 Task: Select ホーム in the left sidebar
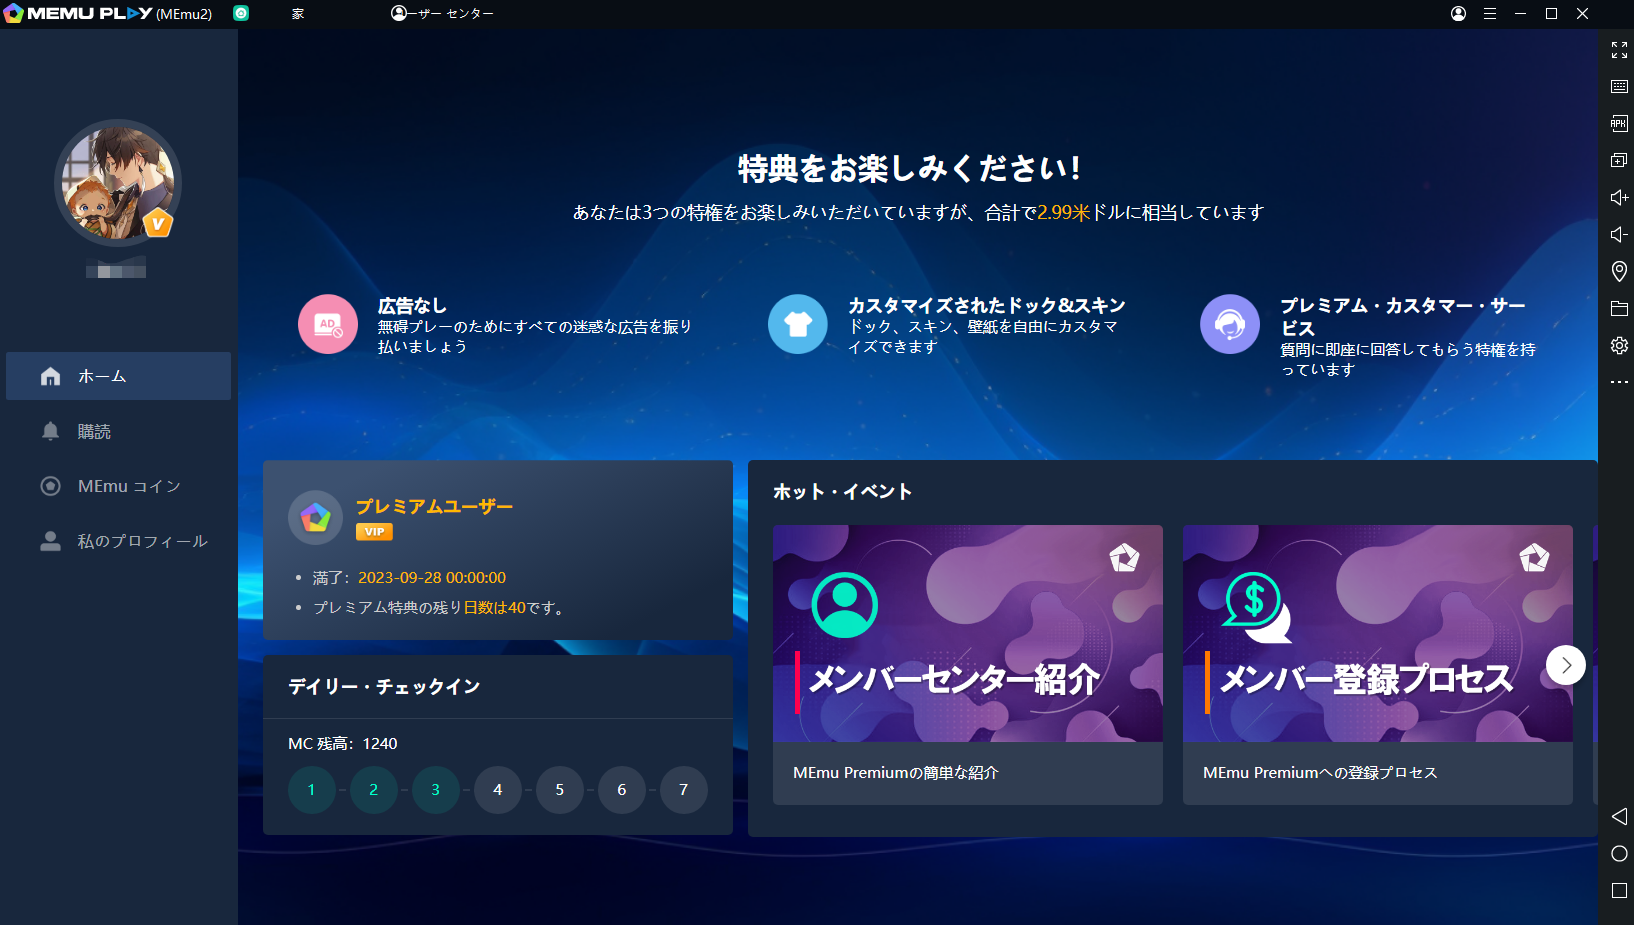[x=118, y=376]
